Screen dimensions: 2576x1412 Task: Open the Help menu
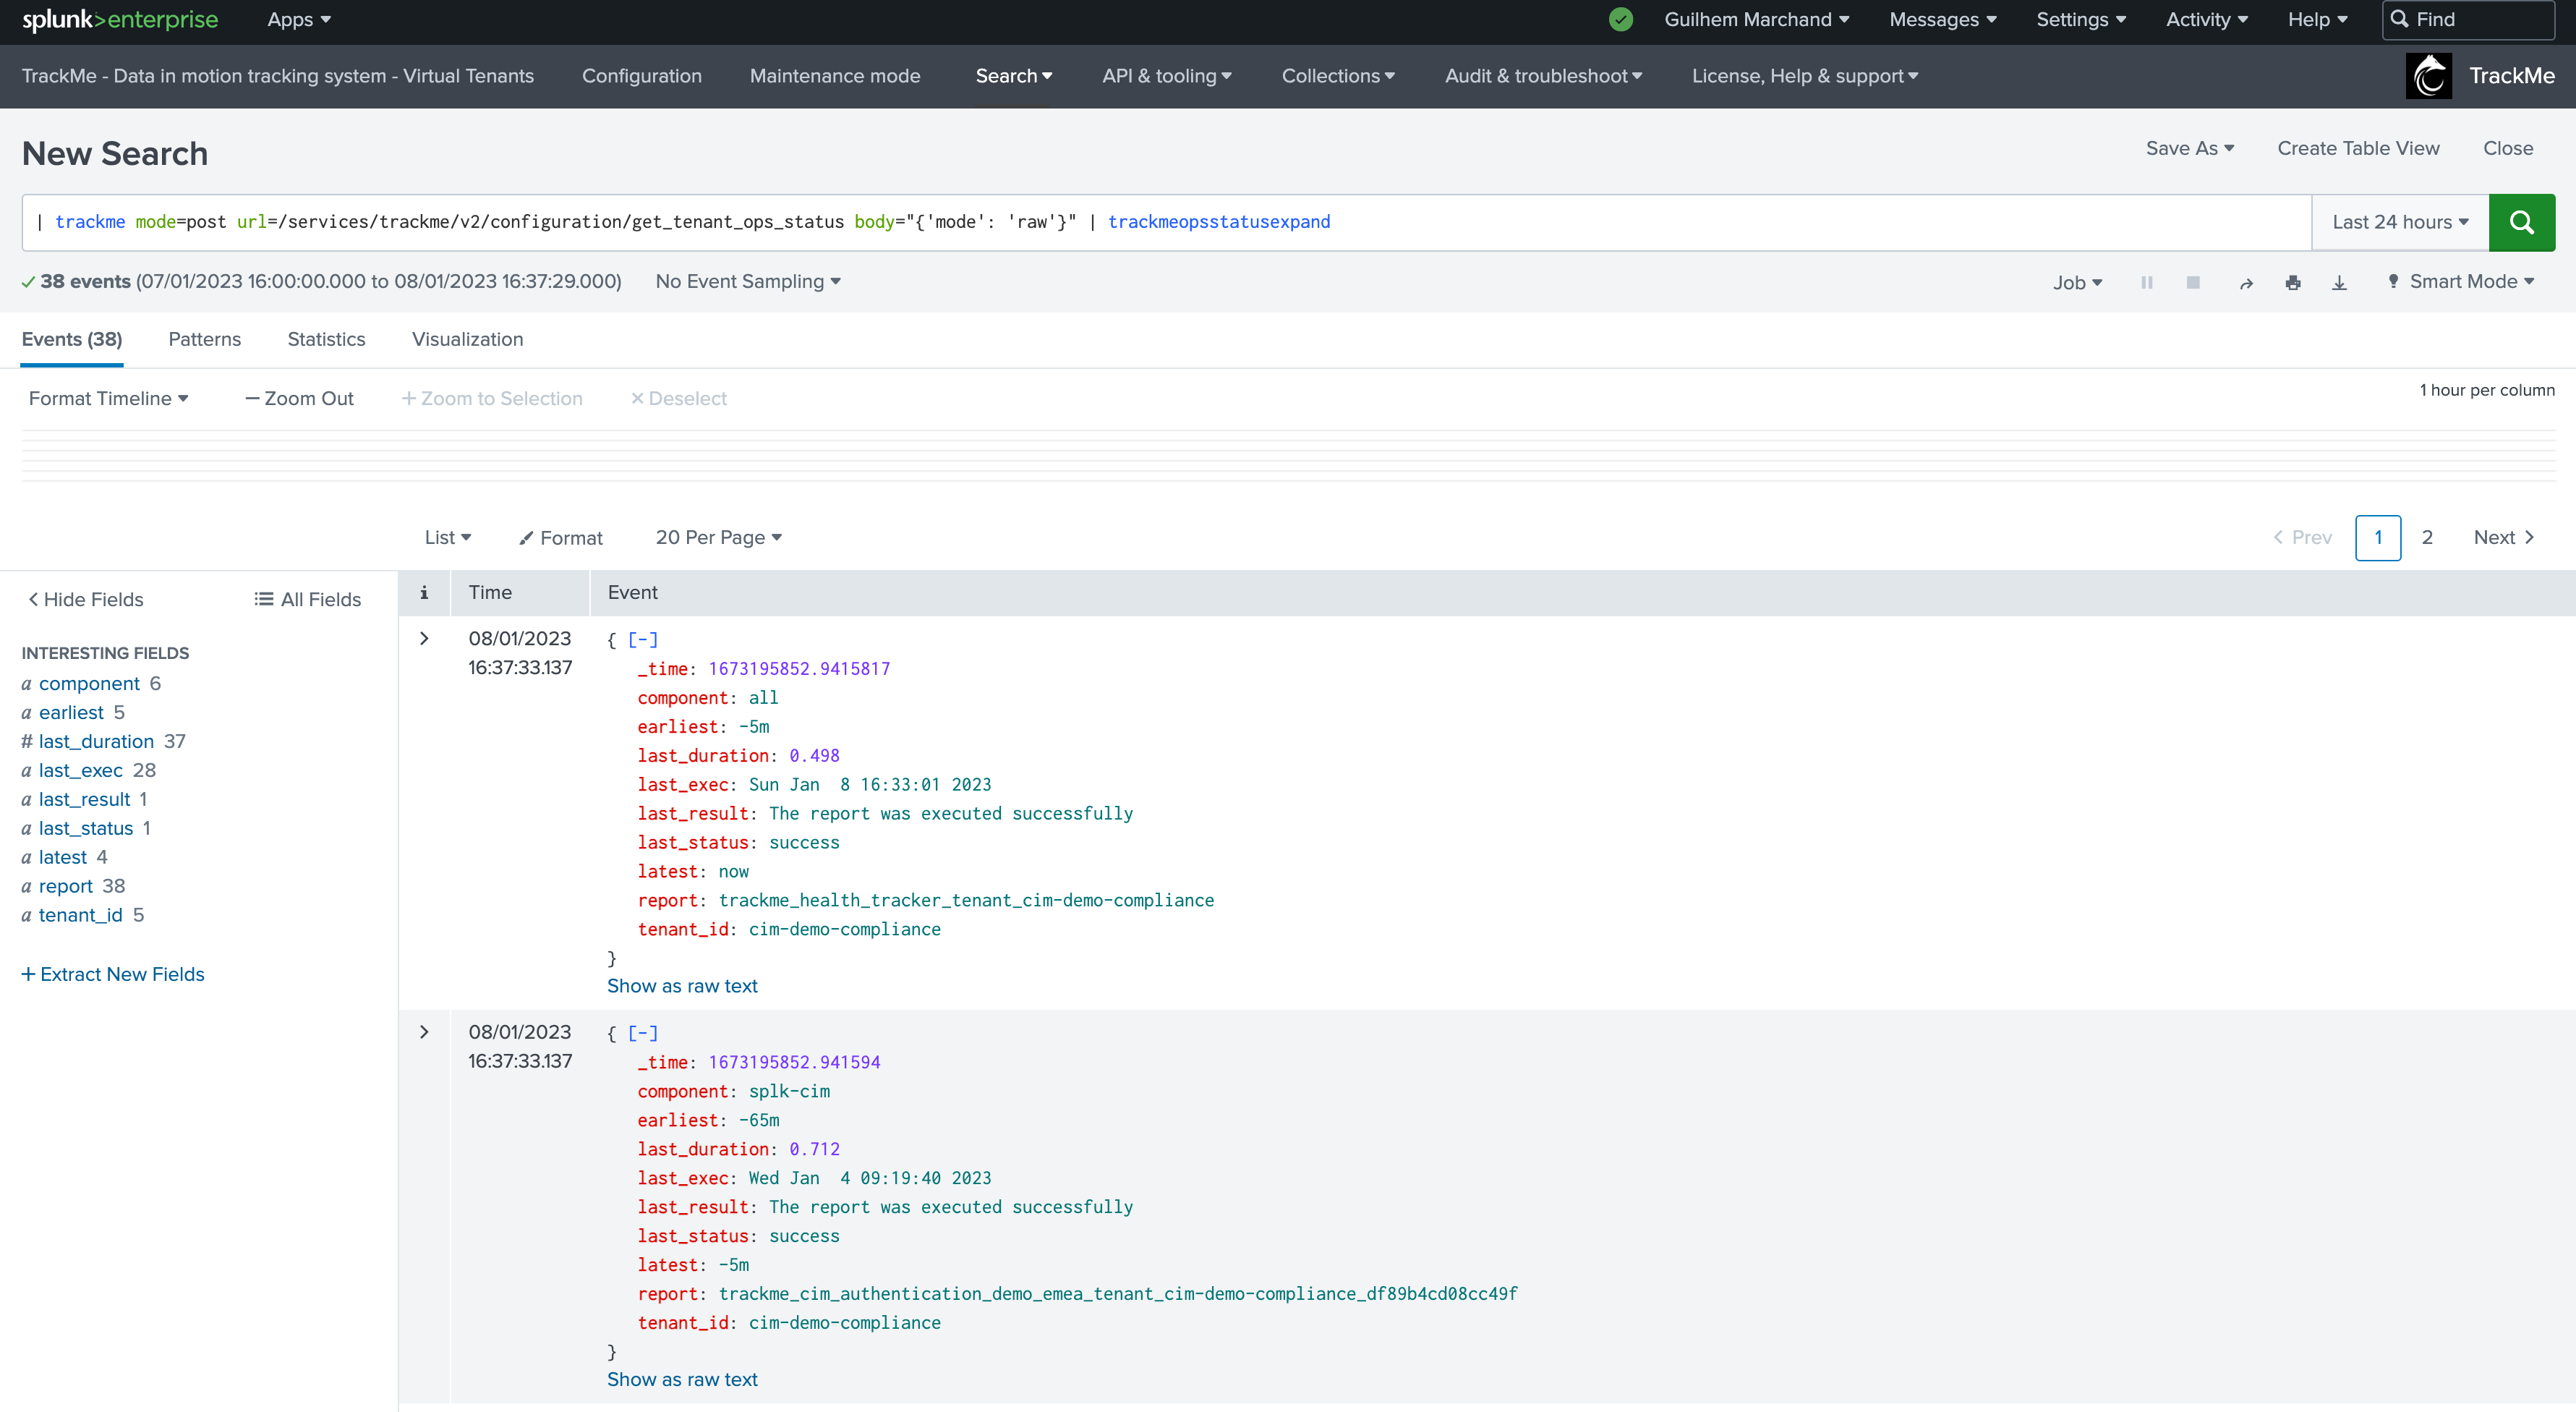pos(2317,20)
